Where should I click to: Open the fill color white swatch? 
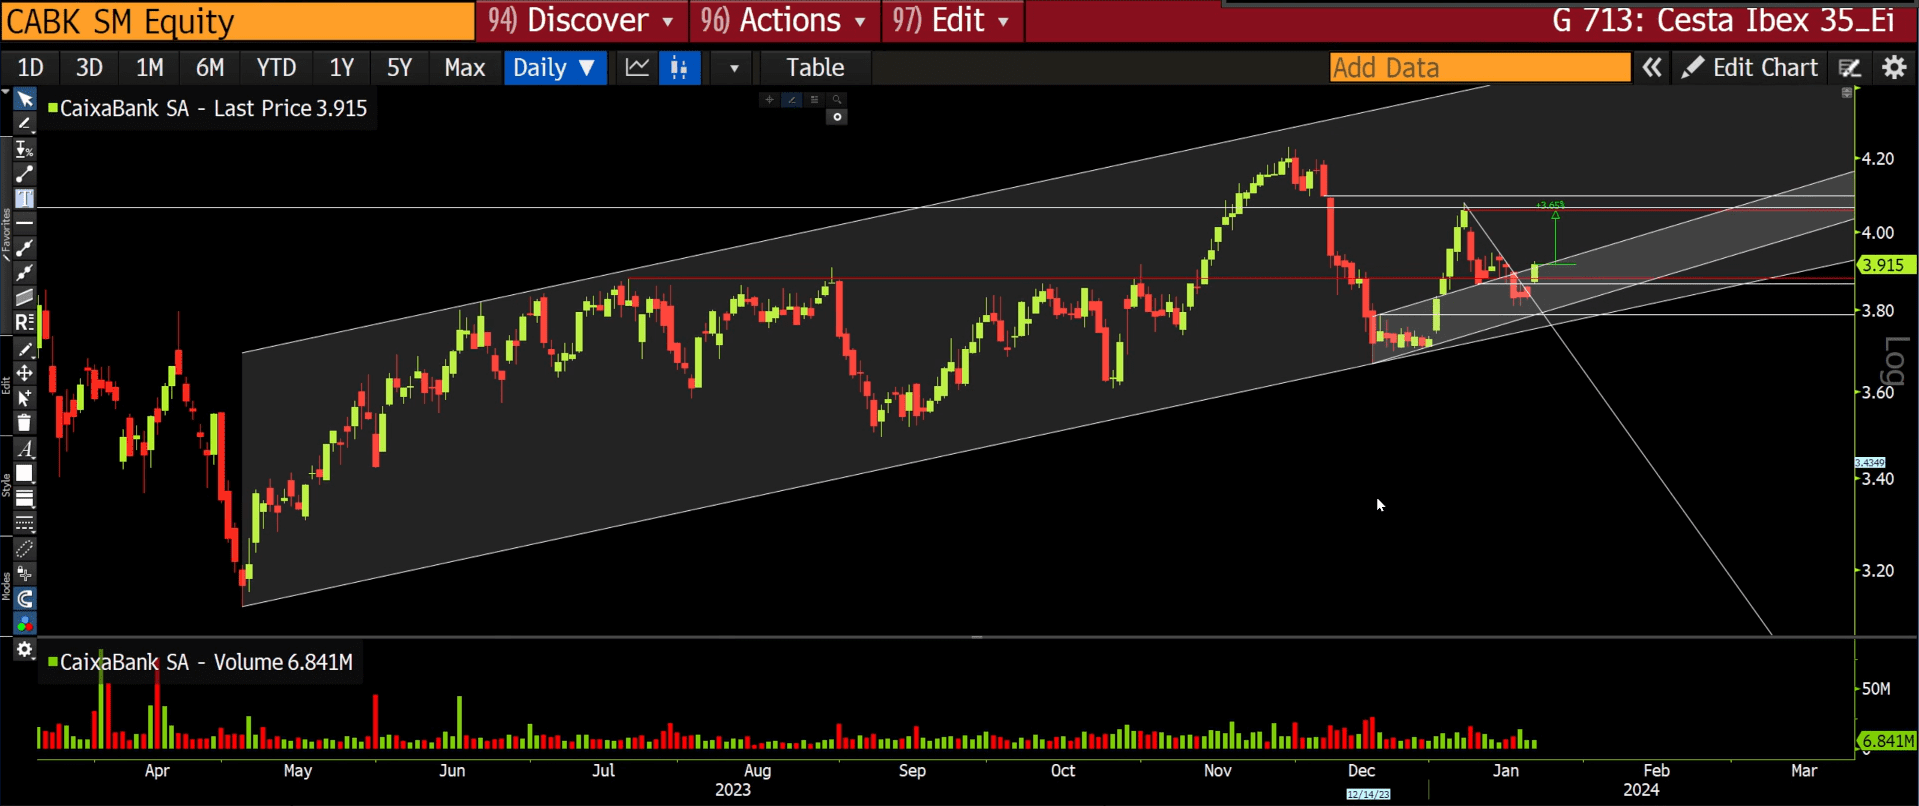25,474
